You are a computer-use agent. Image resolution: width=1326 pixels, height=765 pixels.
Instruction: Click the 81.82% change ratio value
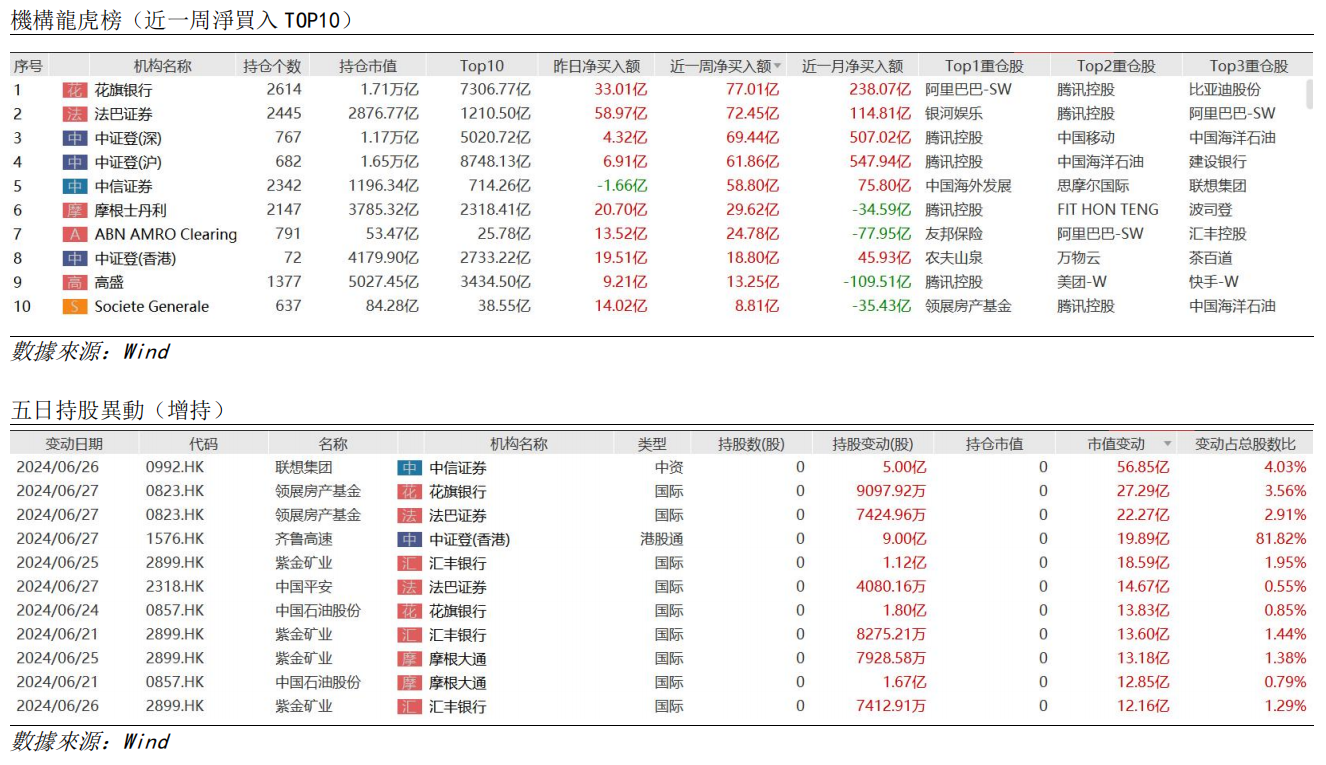tap(1280, 539)
